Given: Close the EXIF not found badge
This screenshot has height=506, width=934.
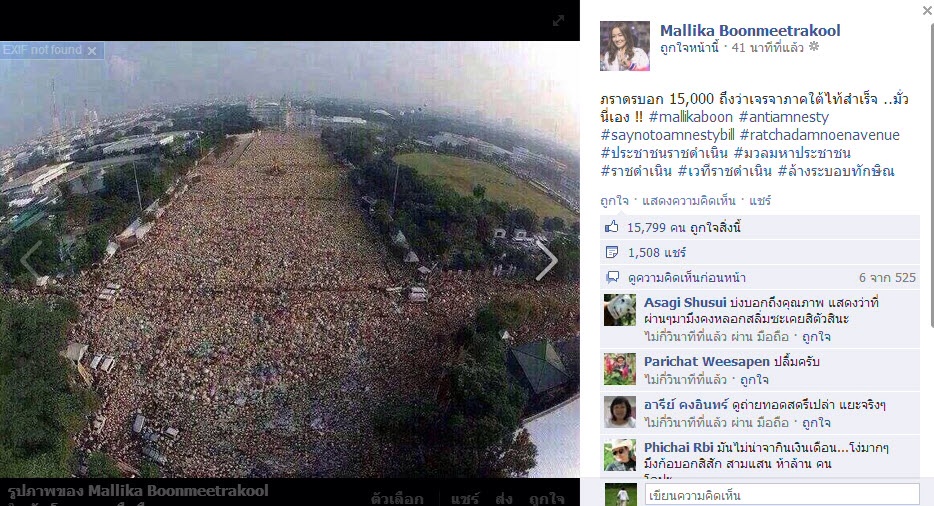Looking at the screenshot, I should click(x=92, y=51).
